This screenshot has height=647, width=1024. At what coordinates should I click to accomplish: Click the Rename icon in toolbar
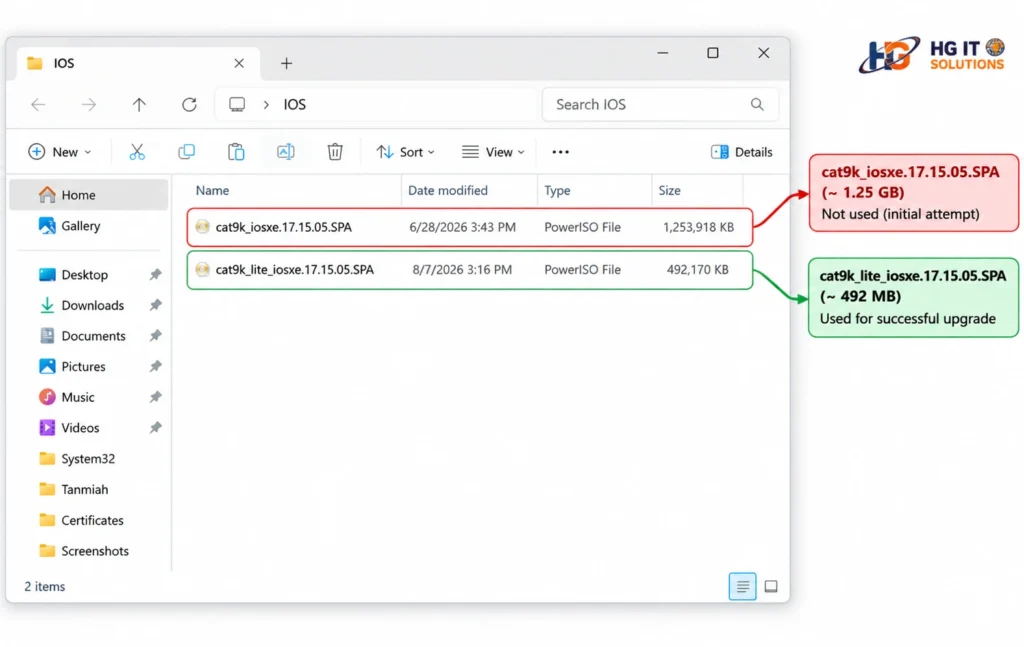(285, 152)
